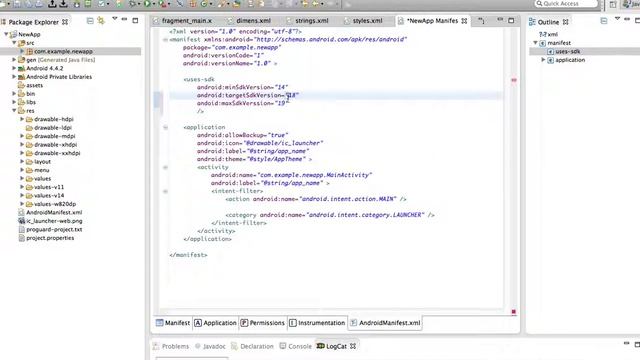The width and height of the screenshot is (640, 360).
Task: Select the layout folder
Action: [42, 162]
